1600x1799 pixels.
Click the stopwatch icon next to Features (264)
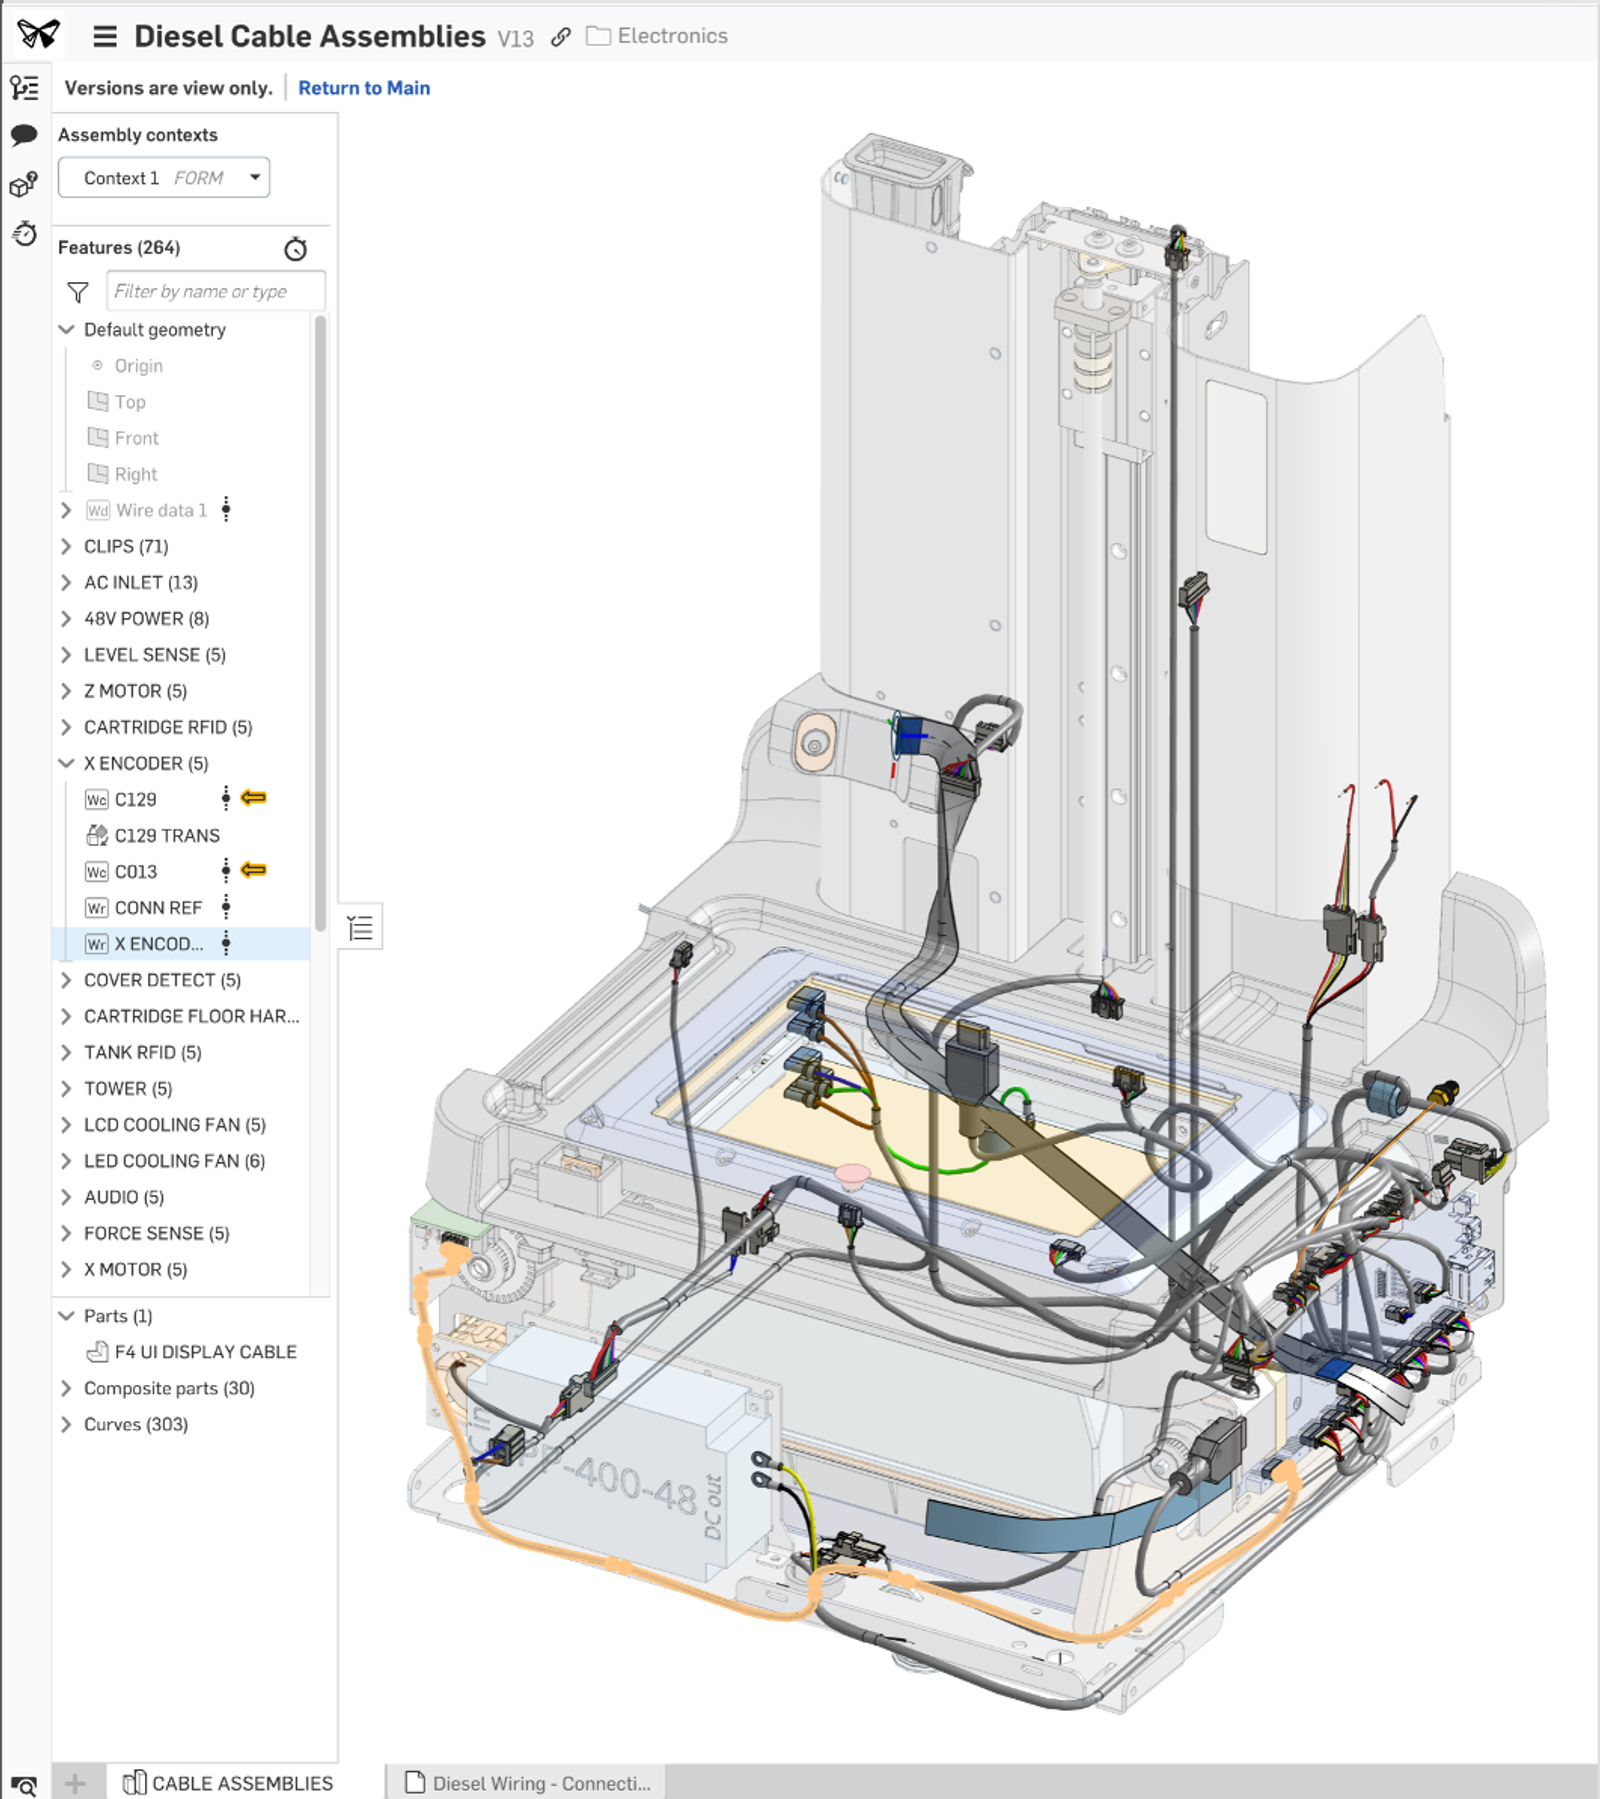click(x=295, y=248)
